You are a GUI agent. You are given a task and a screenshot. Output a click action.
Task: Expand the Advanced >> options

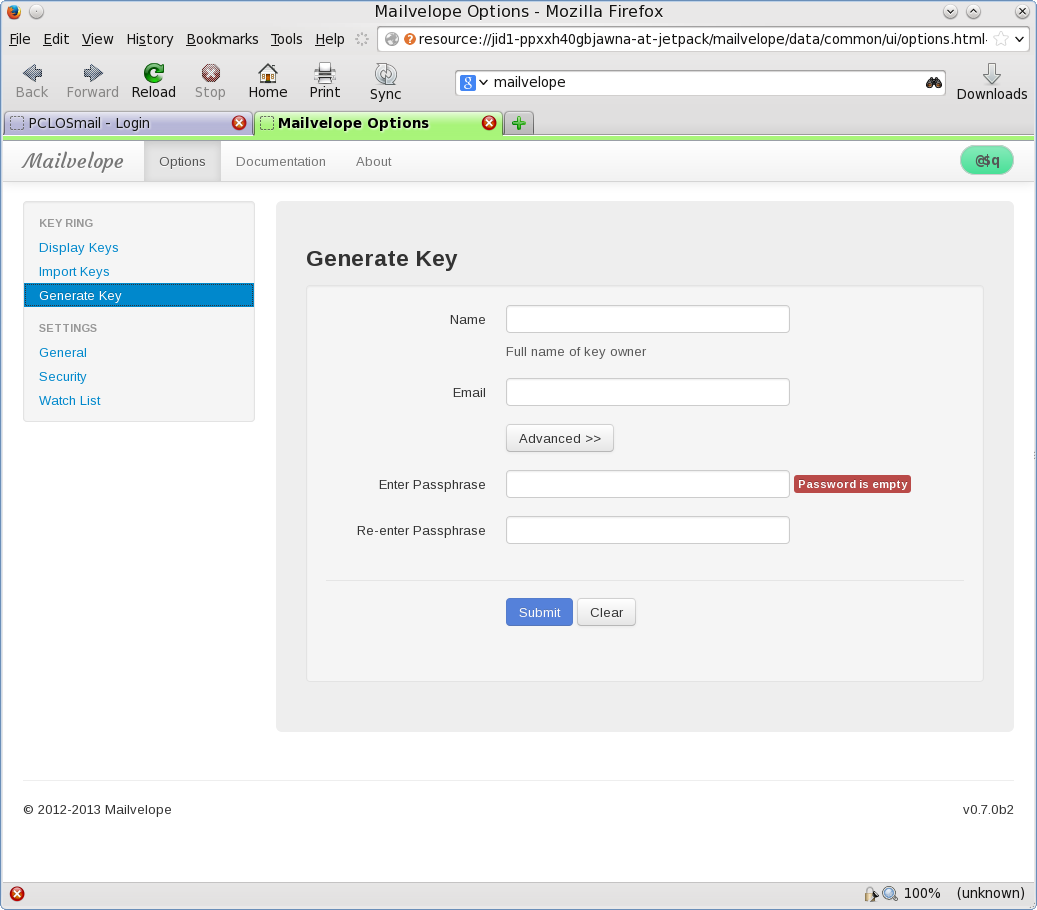pyautogui.click(x=559, y=439)
